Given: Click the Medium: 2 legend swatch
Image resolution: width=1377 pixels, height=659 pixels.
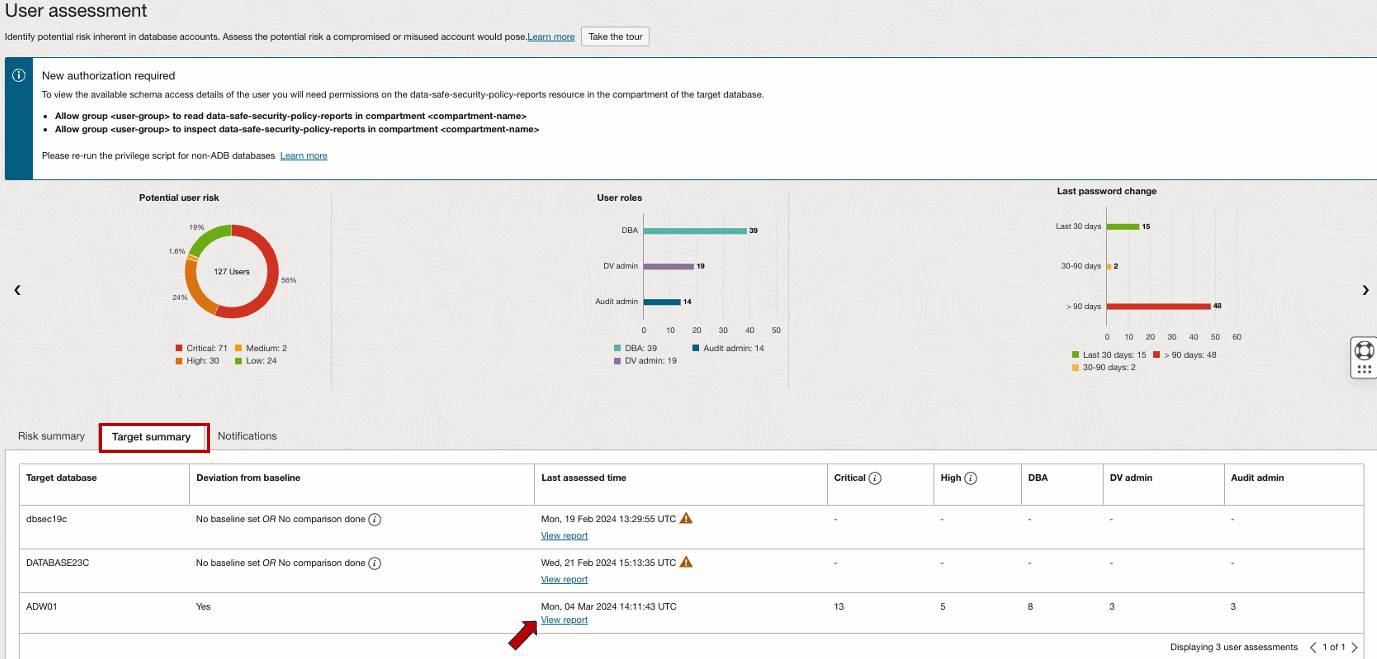Looking at the screenshot, I should 238,348.
